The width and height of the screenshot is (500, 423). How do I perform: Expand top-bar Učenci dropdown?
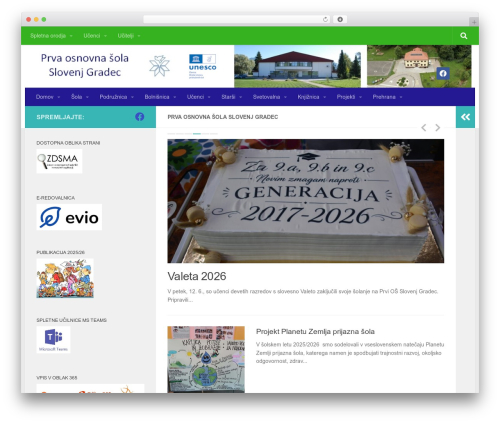point(95,36)
